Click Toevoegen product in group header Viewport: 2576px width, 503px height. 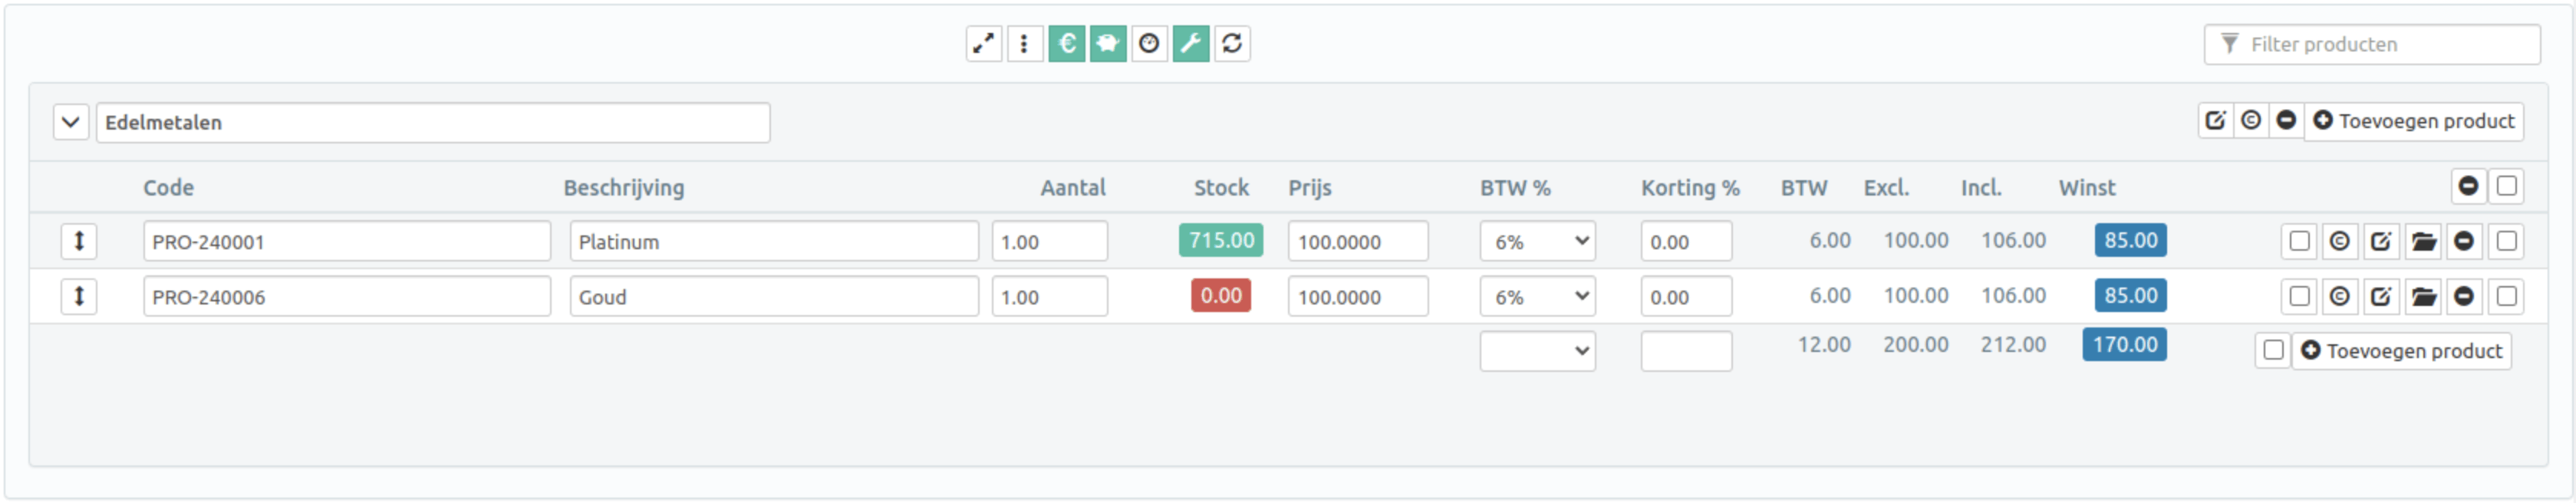[x=2413, y=121]
